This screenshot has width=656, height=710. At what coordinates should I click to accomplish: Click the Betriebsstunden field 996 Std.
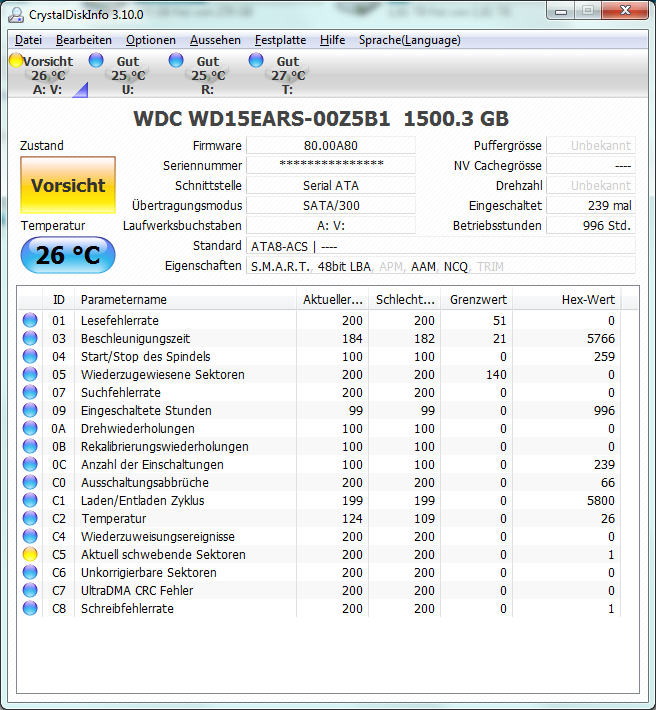(591, 225)
